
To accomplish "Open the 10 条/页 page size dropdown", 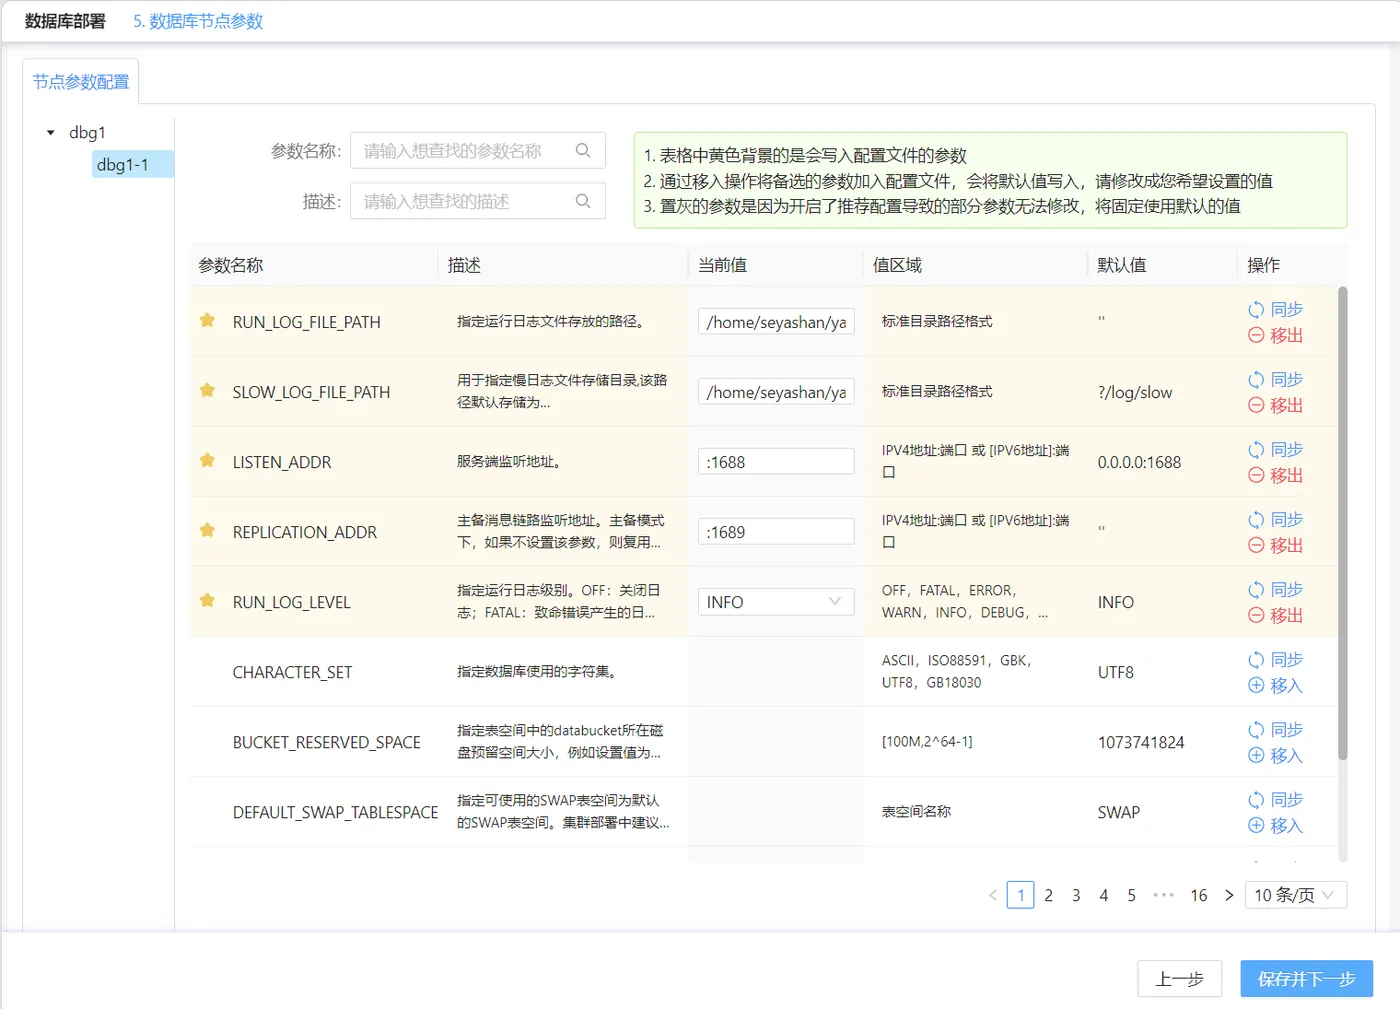I will click(1294, 895).
